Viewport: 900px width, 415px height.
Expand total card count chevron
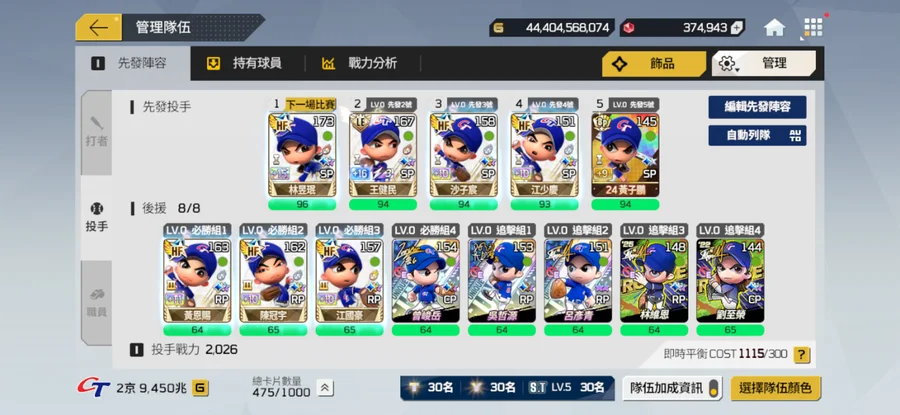point(324,388)
